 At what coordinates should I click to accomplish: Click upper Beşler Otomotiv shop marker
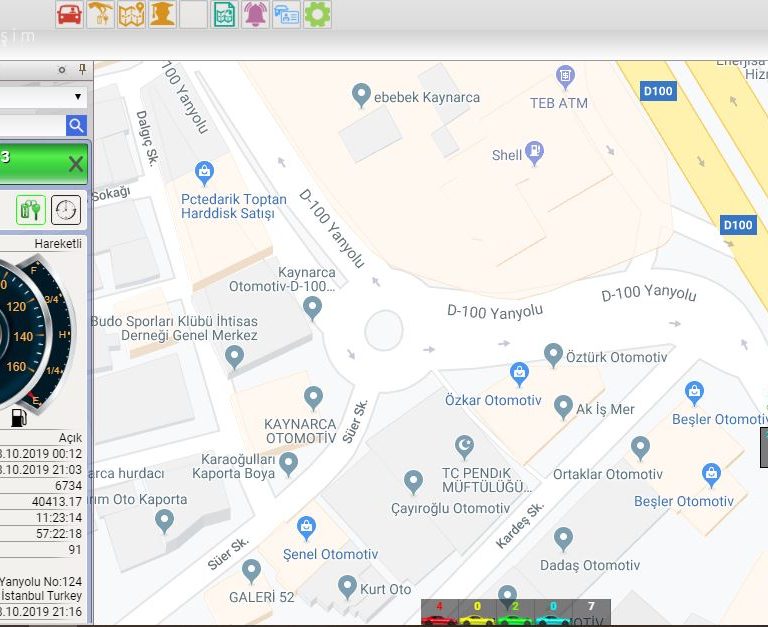(x=695, y=393)
